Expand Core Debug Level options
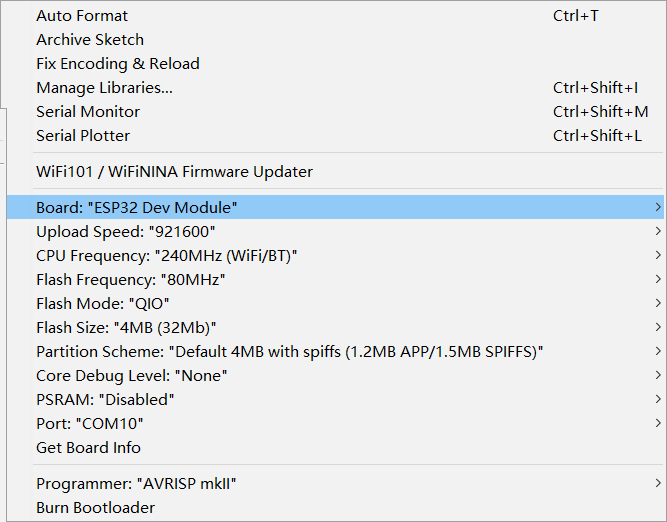The height and width of the screenshot is (522, 667). pyautogui.click(x=132, y=376)
